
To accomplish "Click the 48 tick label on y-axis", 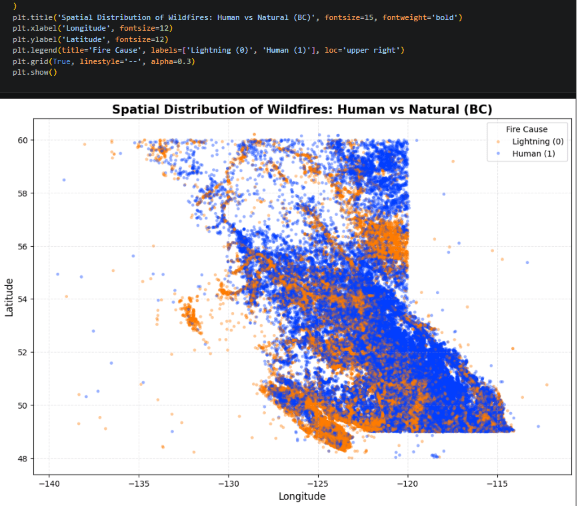I will click(x=22, y=458).
